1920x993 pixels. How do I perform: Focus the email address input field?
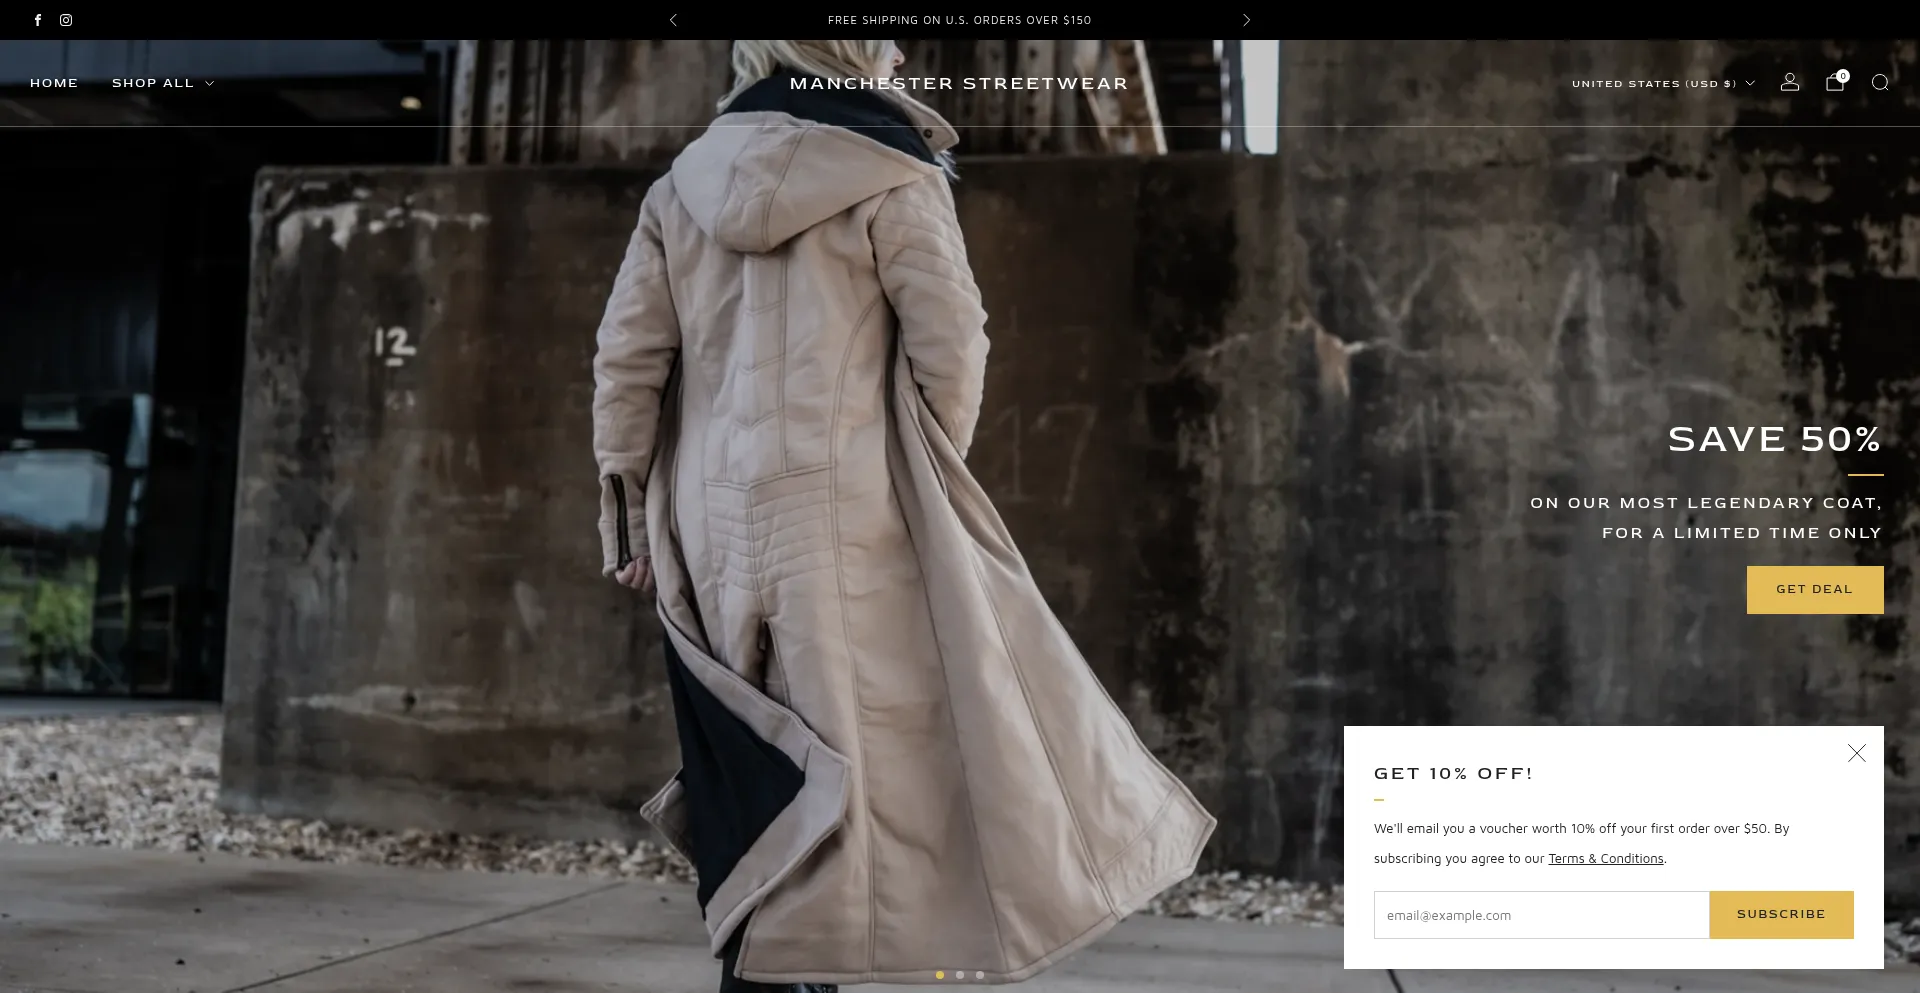1540,915
